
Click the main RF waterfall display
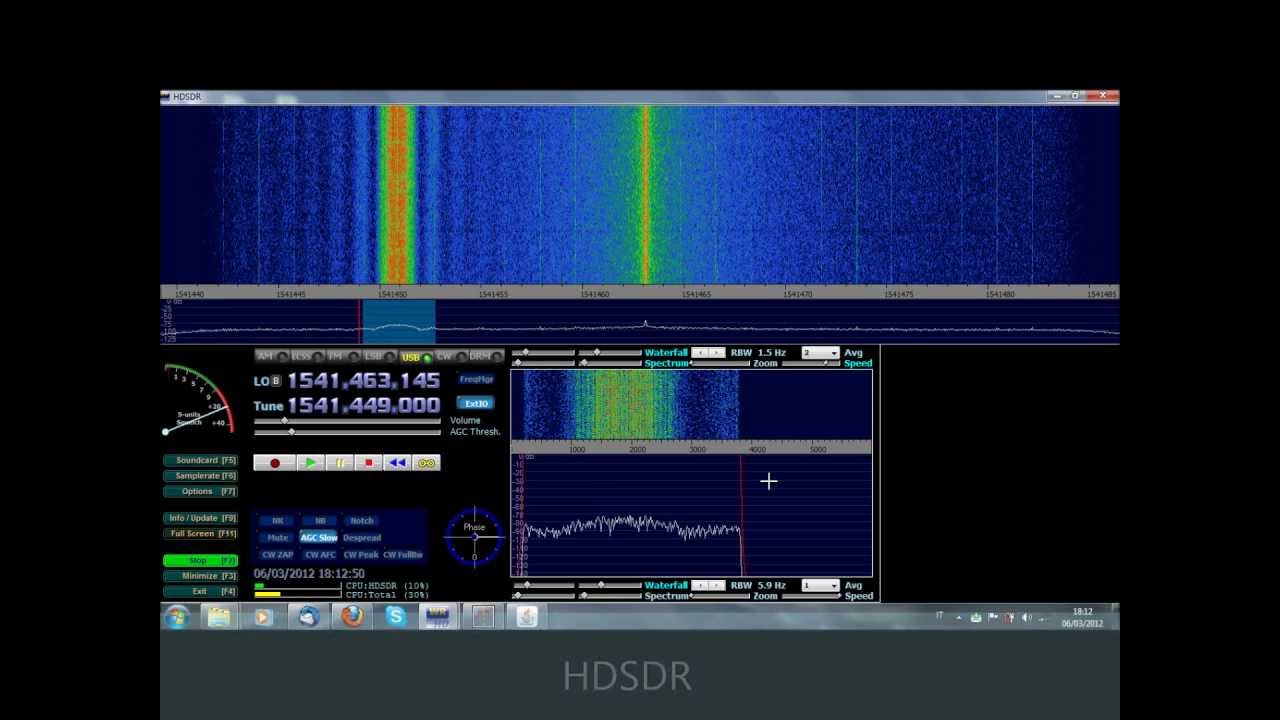coord(640,195)
